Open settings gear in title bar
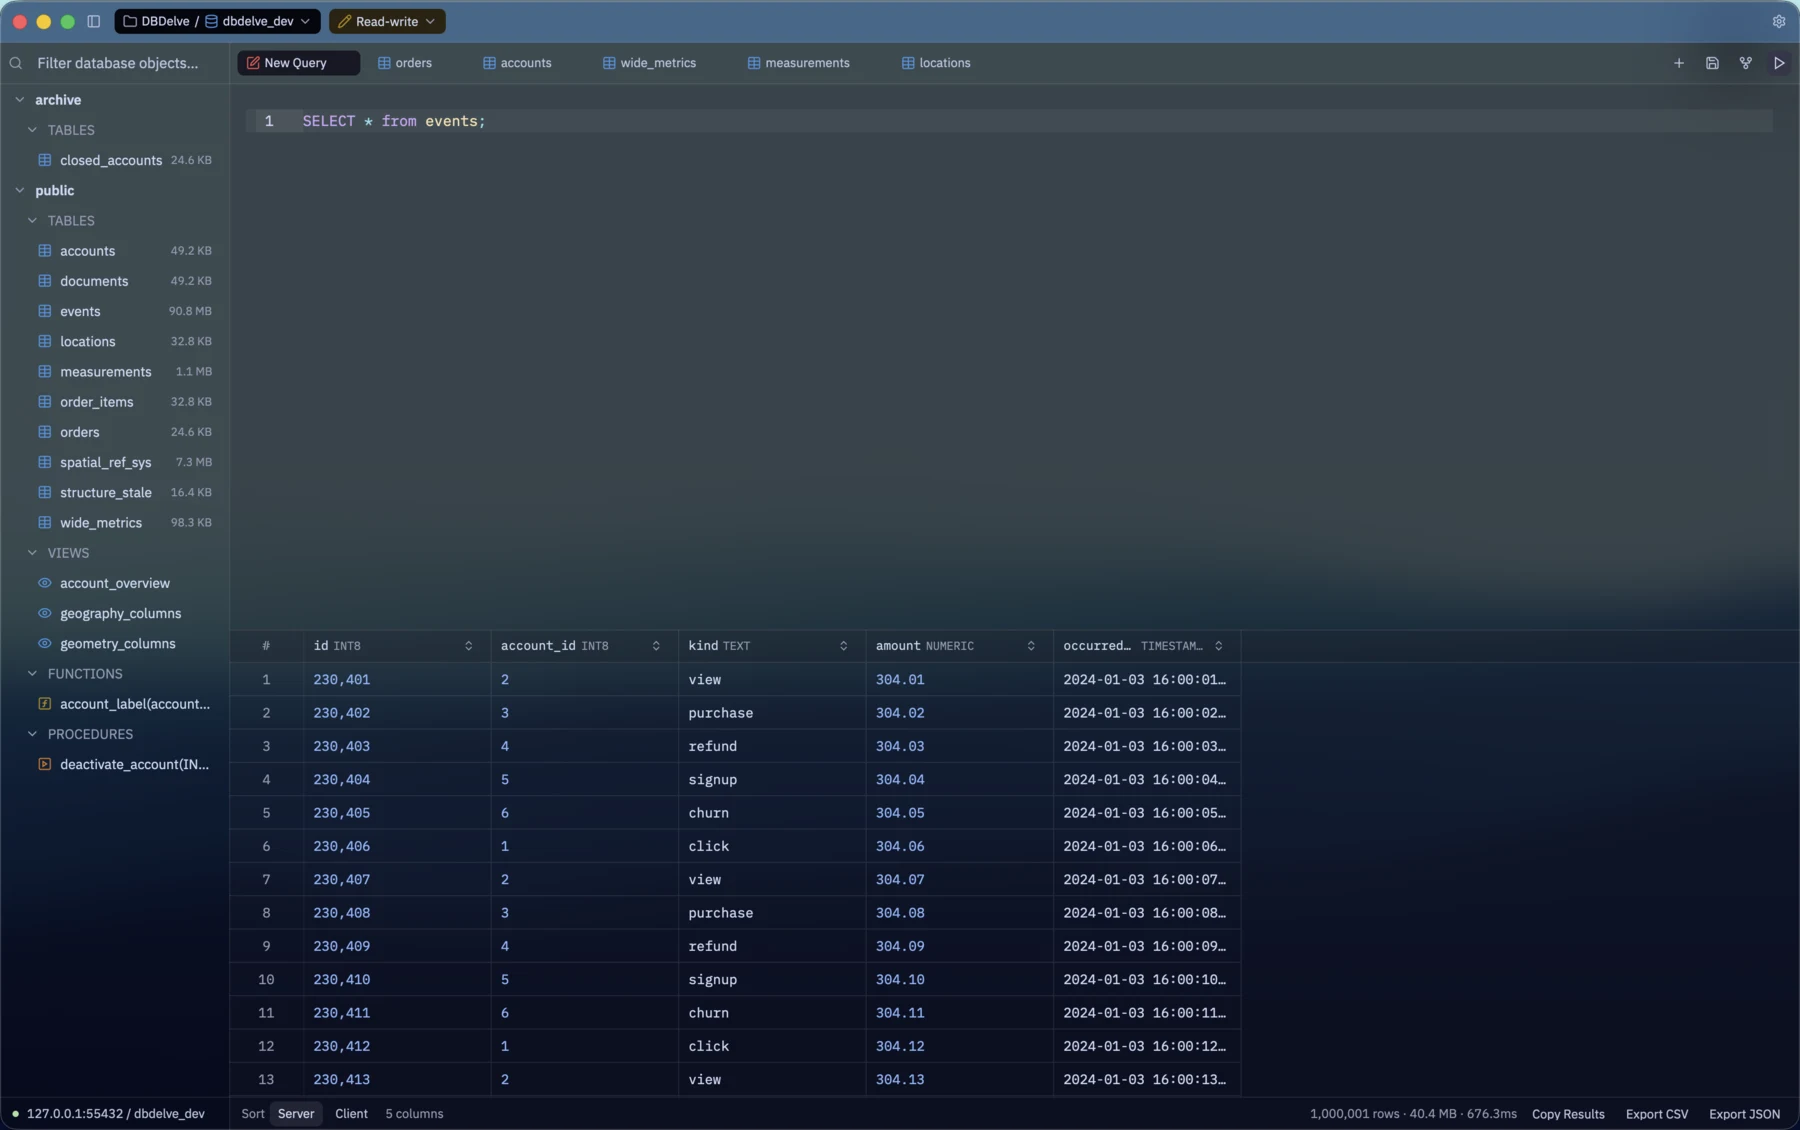 coord(1779,21)
